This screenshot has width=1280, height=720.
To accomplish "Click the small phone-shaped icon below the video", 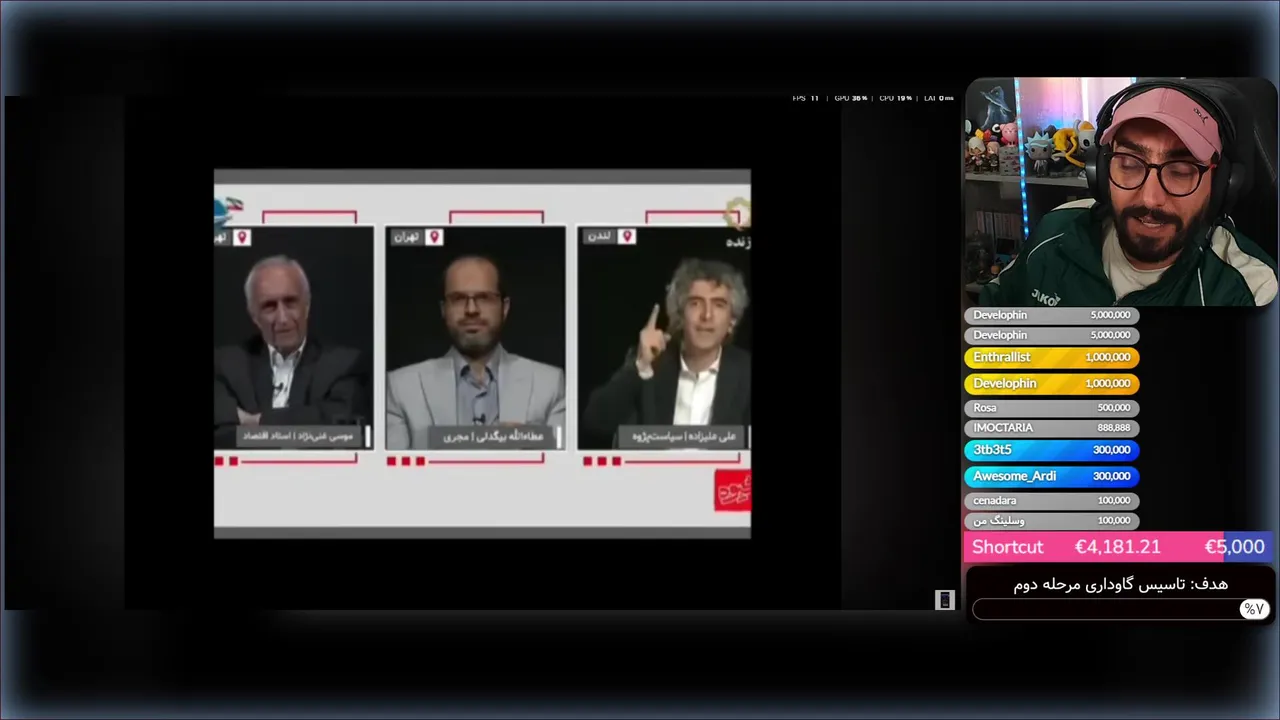I will point(944,599).
